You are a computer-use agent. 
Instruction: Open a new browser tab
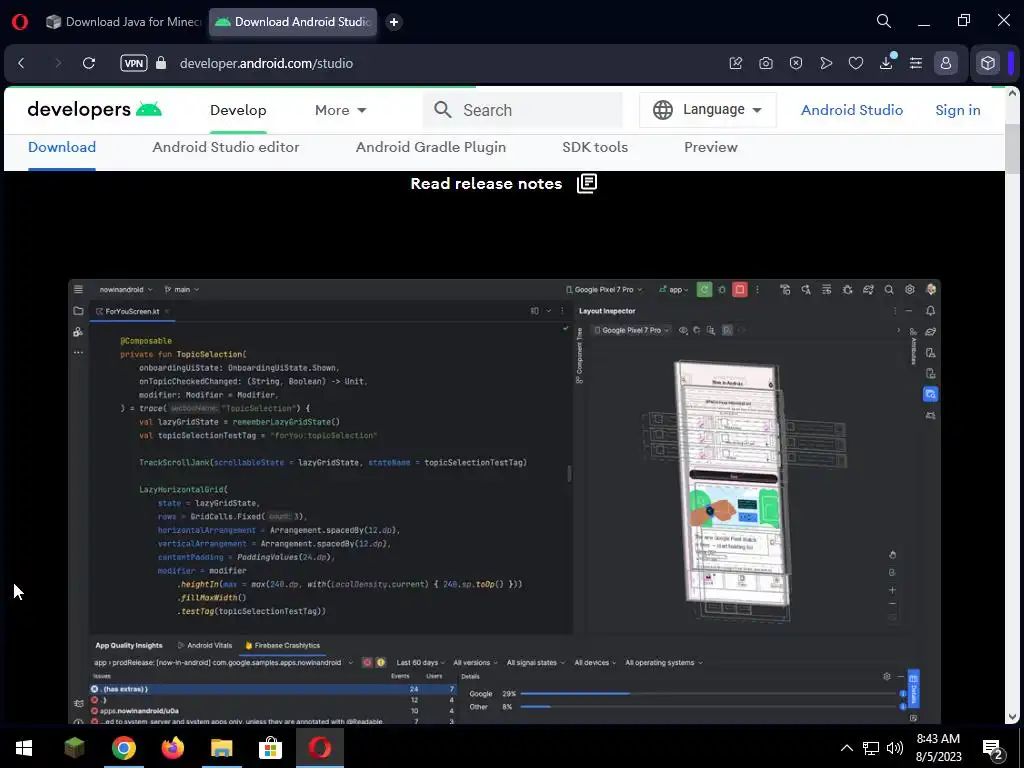(x=394, y=22)
